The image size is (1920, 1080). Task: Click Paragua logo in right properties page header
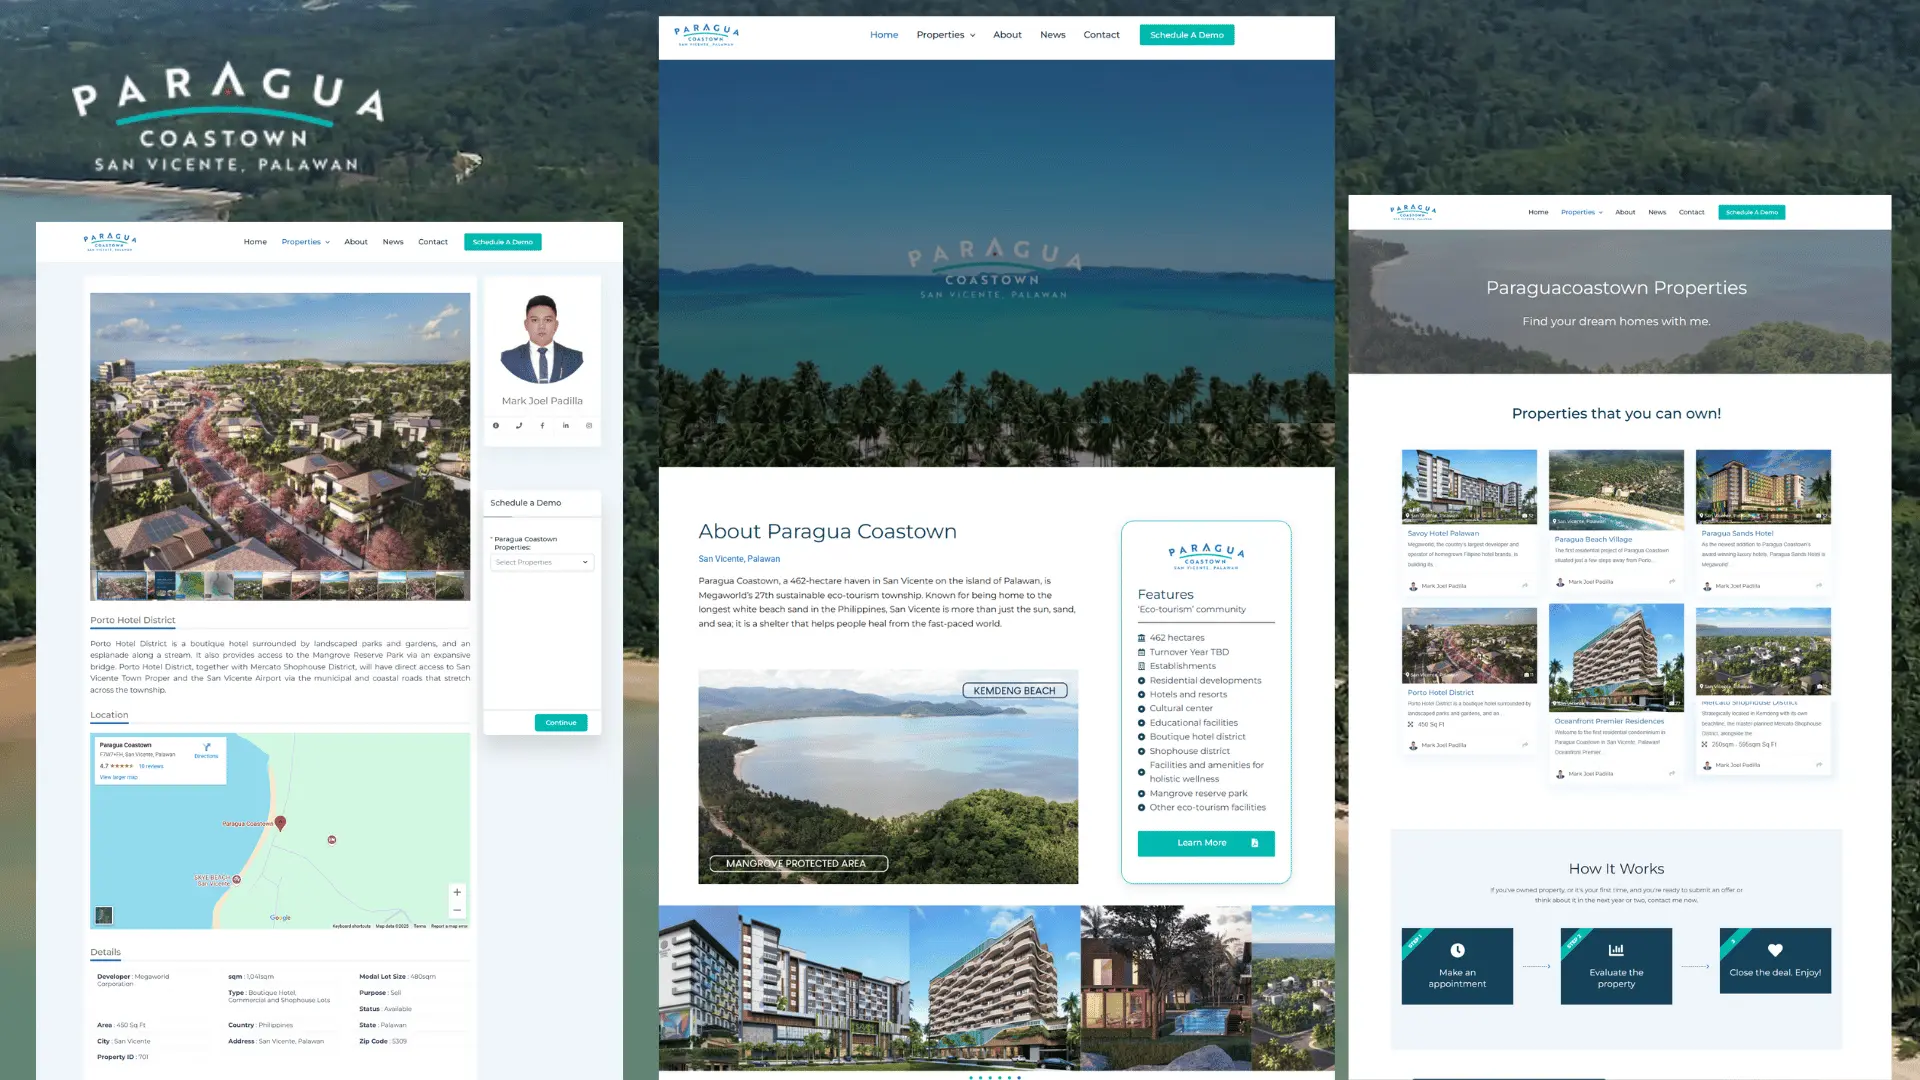pyautogui.click(x=1413, y=212)
